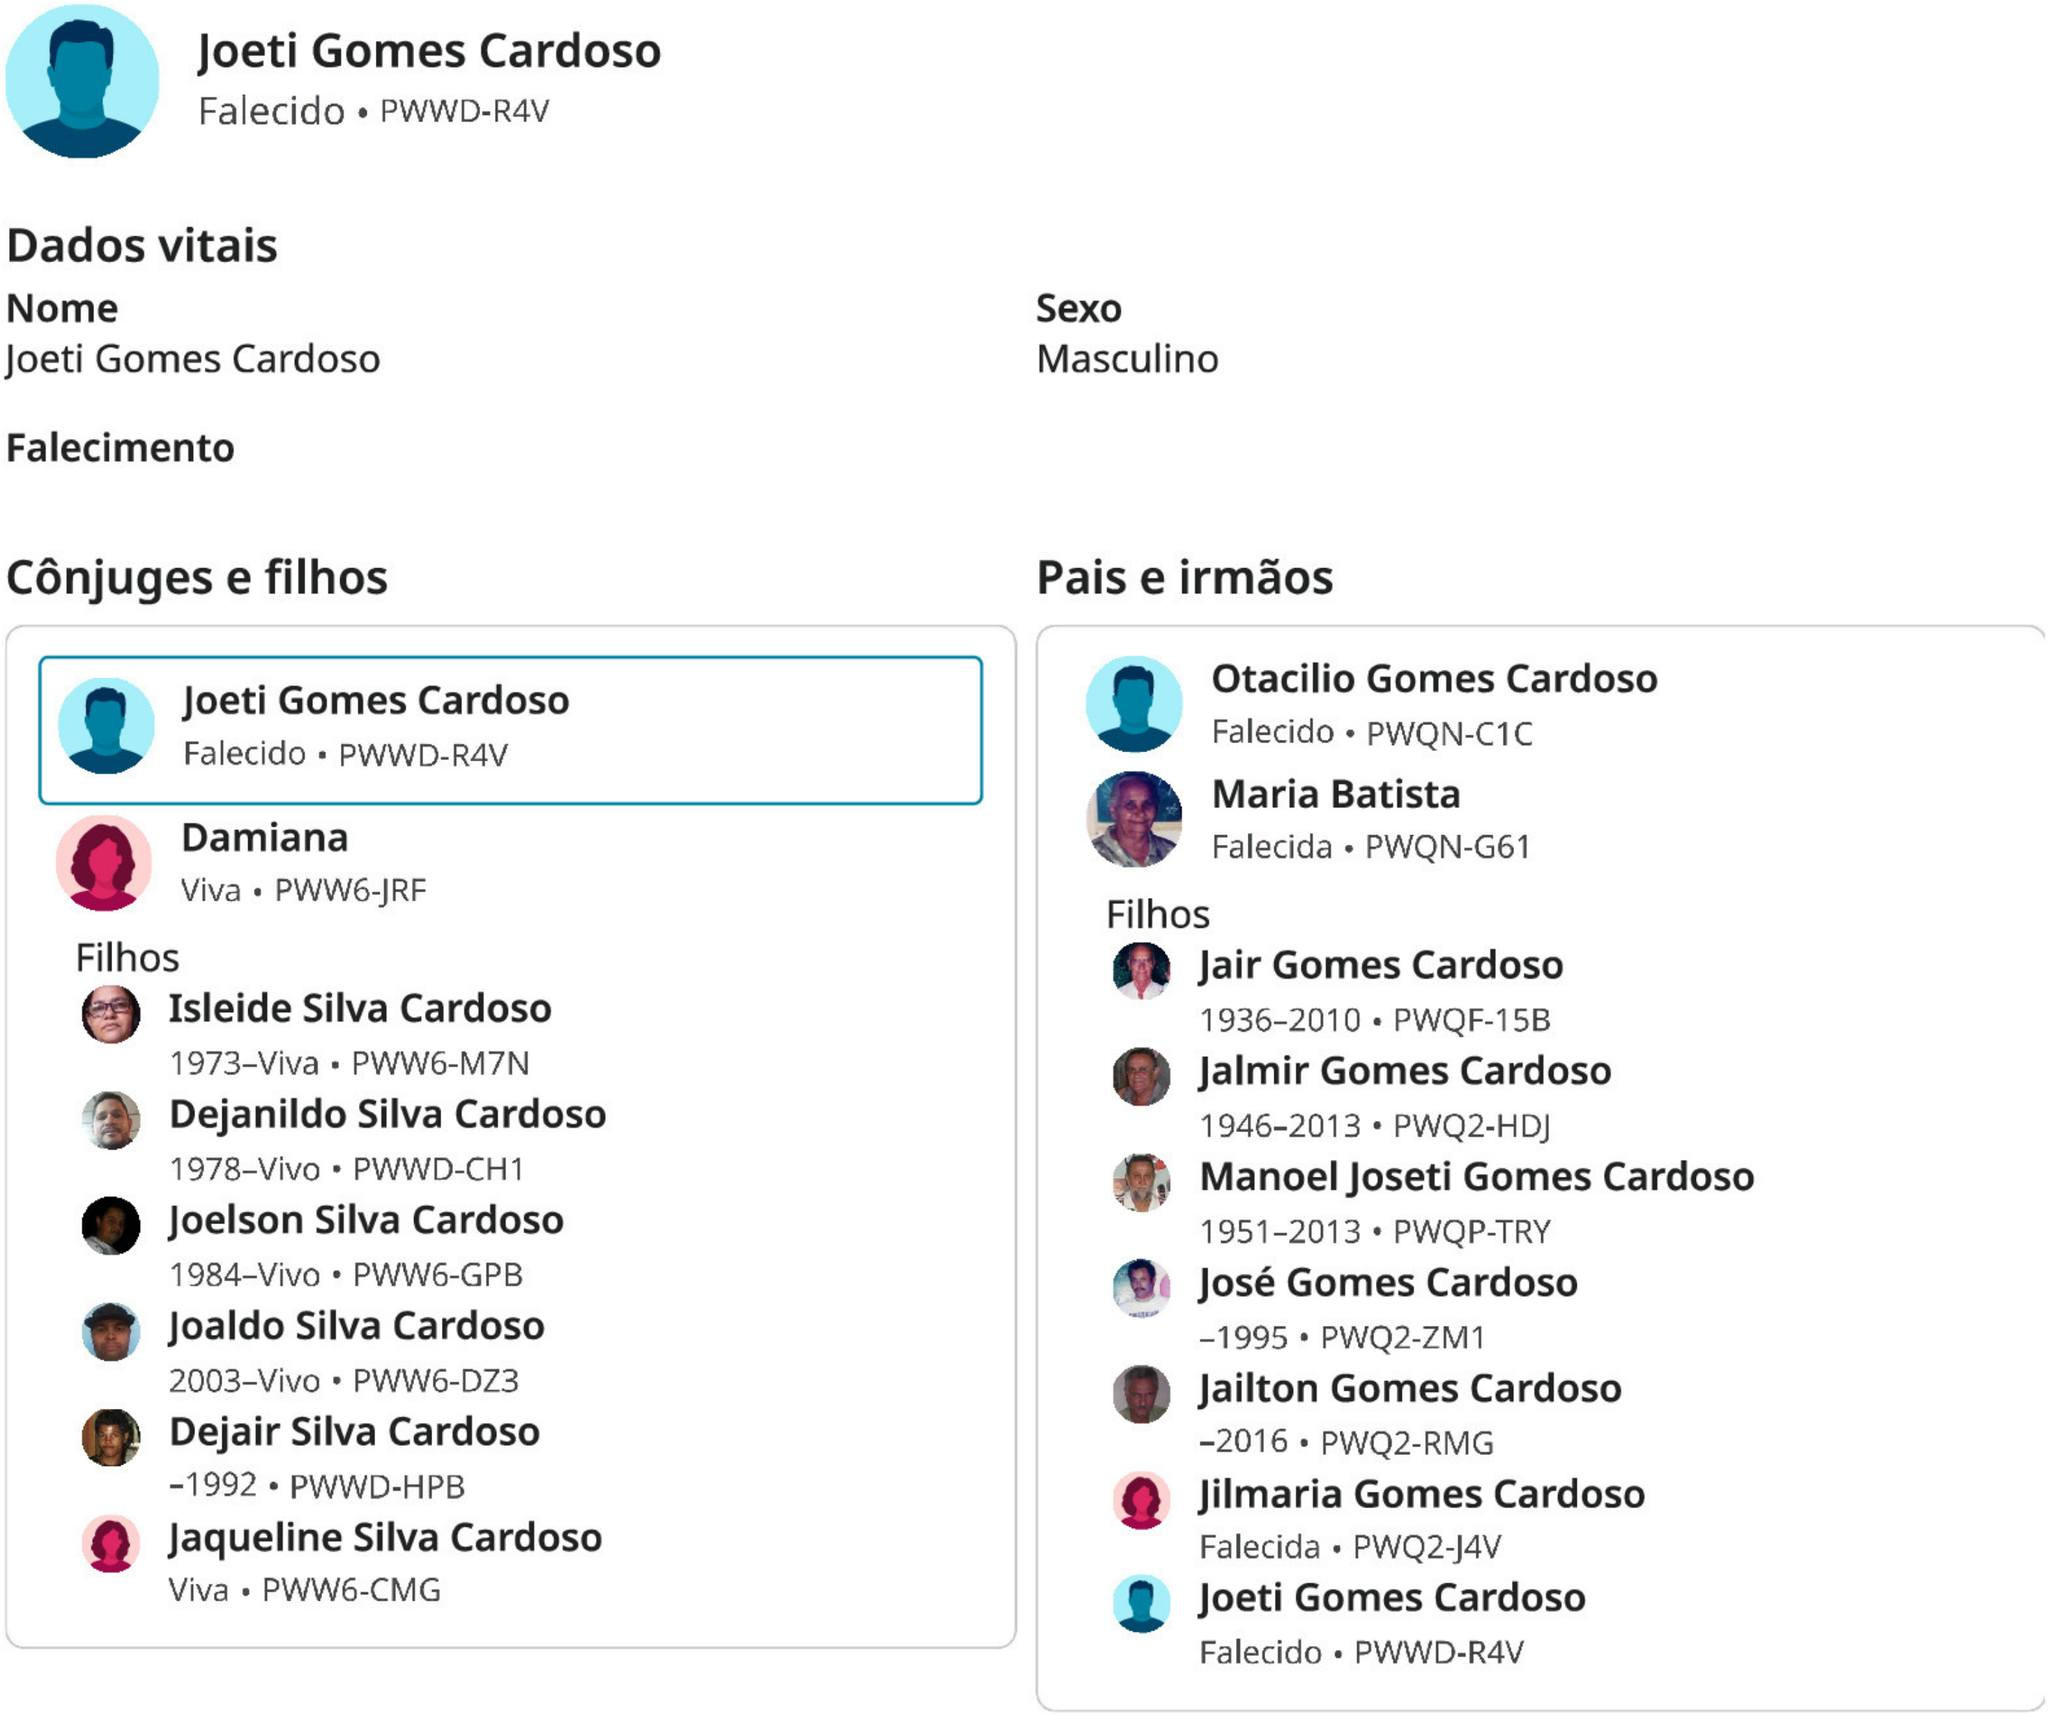Open Dejanildo Silva Cardoso's profile link
Image resolution: width=2048 pixels, height=1717 pixels.
click(x=387, y=1114)
